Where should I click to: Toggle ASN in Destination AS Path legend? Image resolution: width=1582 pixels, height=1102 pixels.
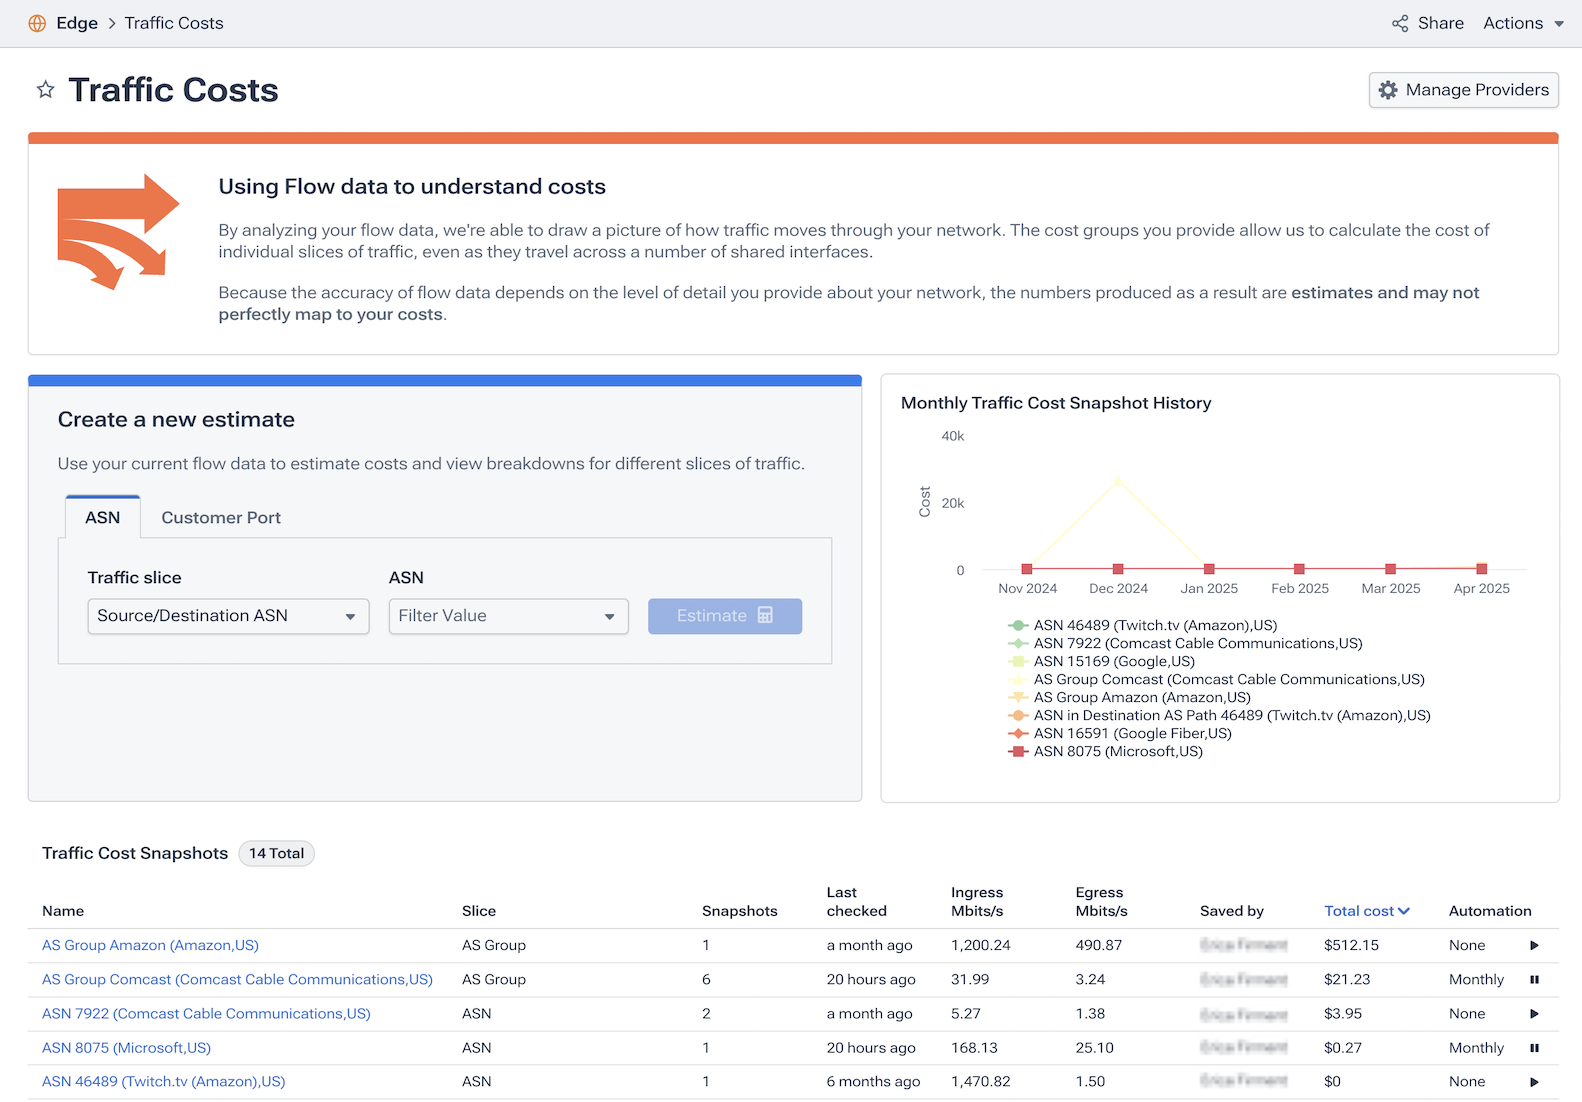pyautogui.click(x=1219, y=715)
